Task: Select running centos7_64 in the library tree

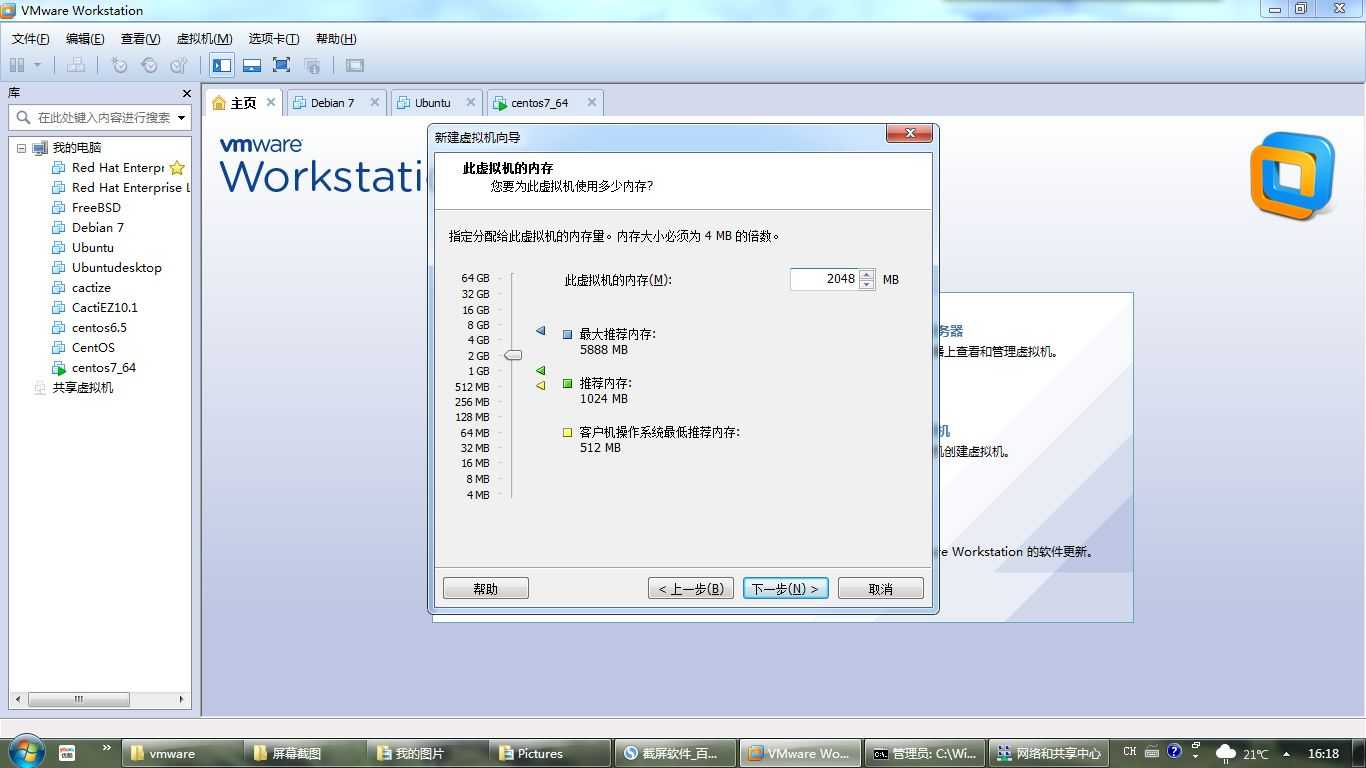Action: coord(104,368)
